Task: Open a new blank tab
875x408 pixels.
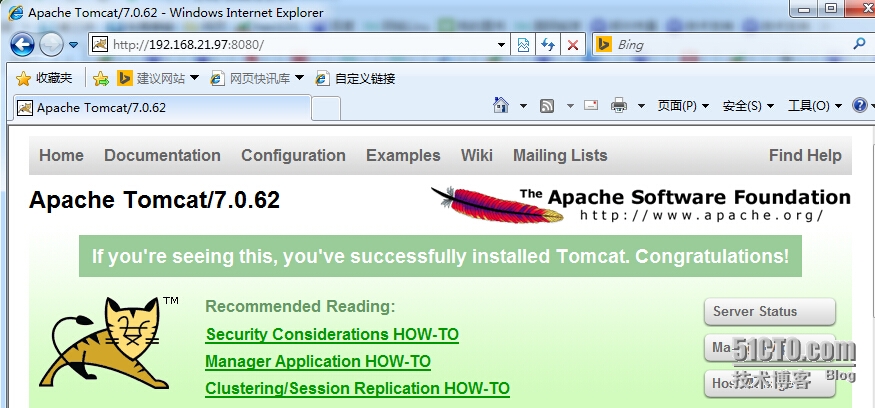Action: click(x=326, y=108)
